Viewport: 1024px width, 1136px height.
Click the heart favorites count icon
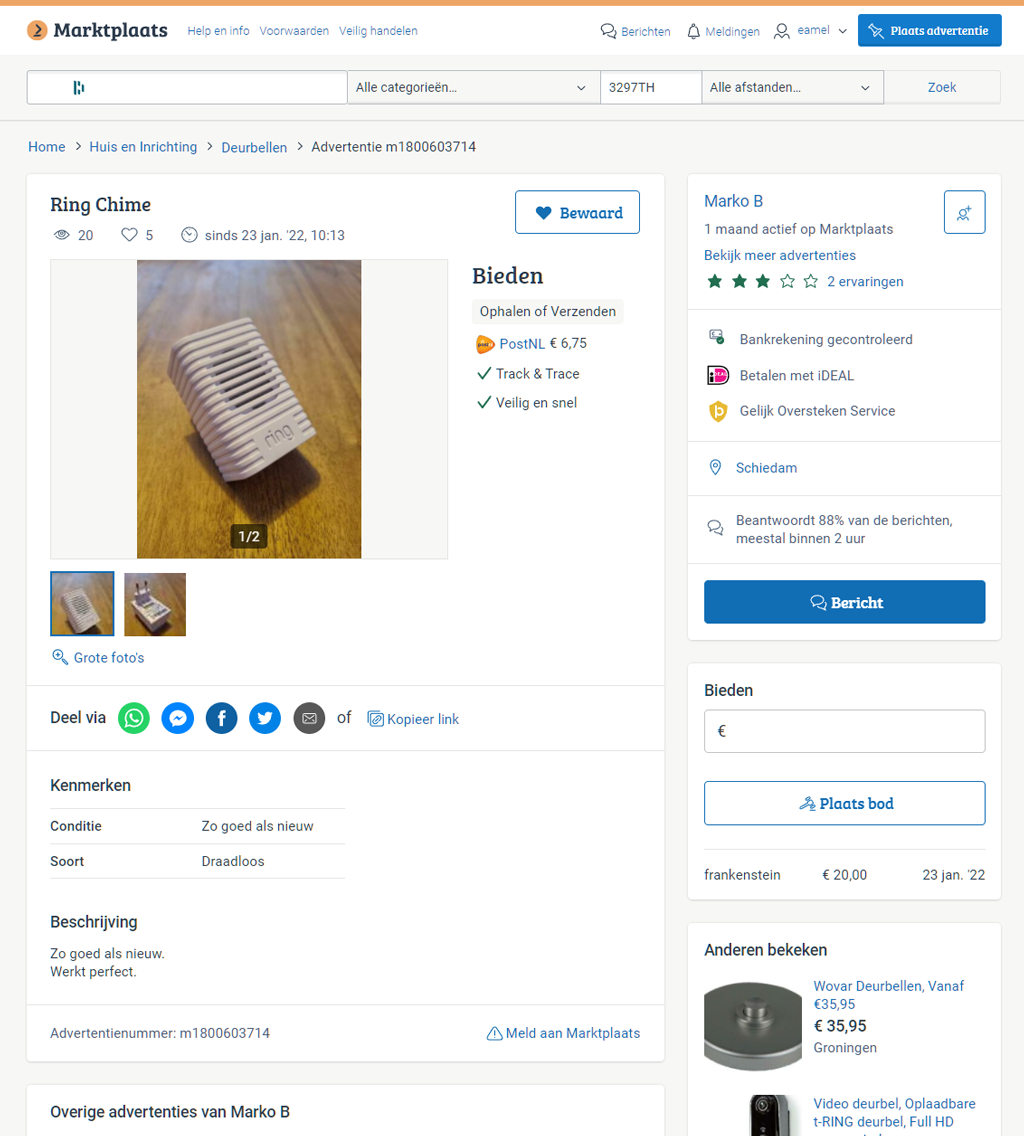tap(129, 235)
